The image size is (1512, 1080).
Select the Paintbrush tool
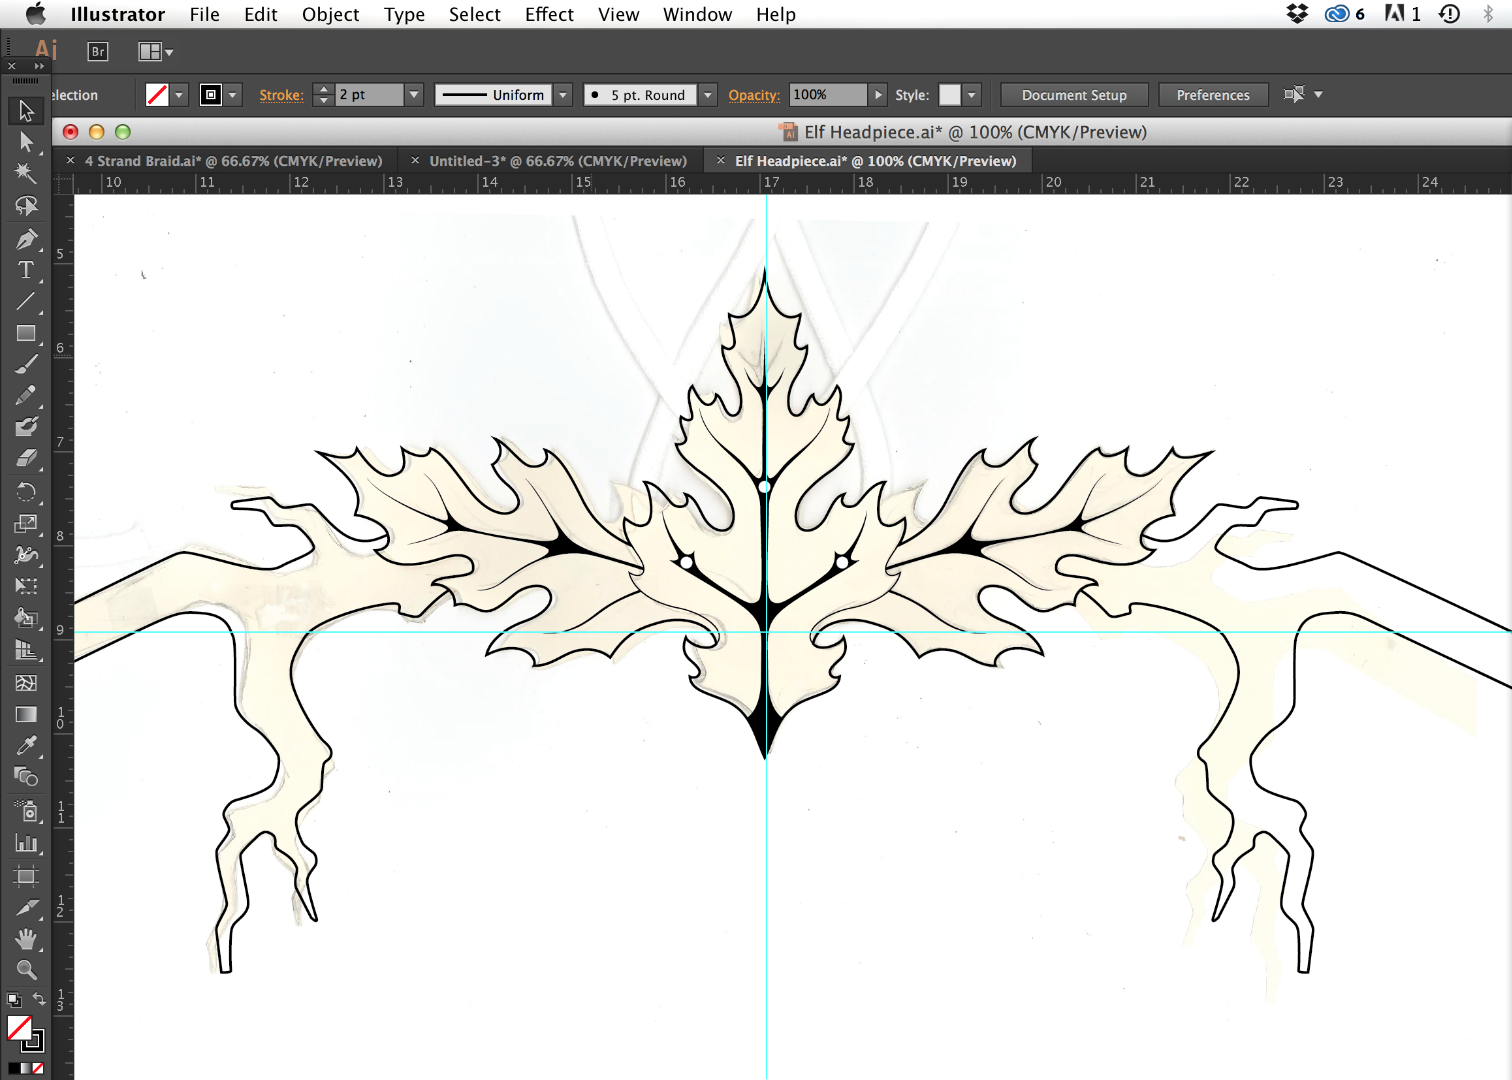(x=25, y=364)
